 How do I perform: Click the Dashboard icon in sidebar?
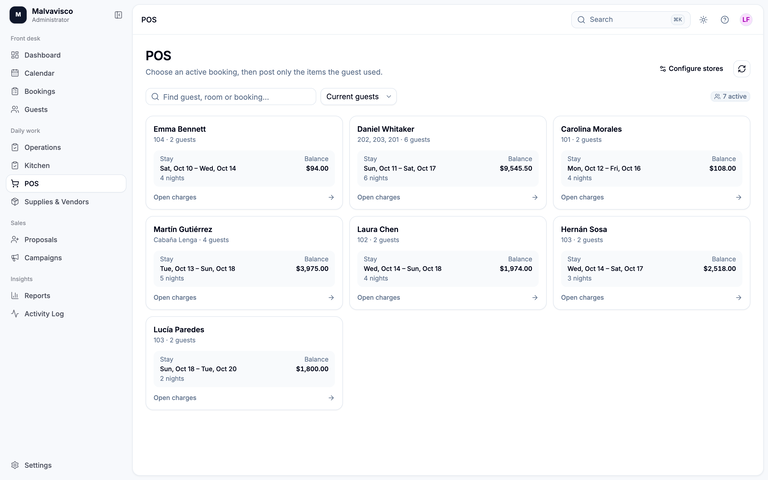click(15, 55)
